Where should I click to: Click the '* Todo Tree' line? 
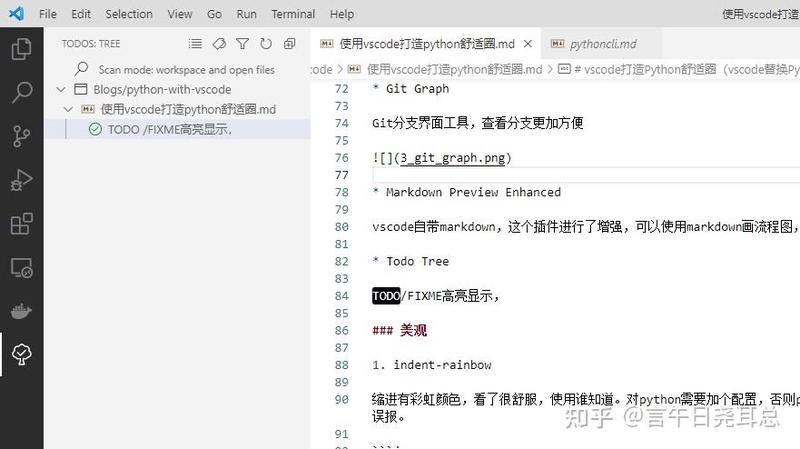click(411, 261)
